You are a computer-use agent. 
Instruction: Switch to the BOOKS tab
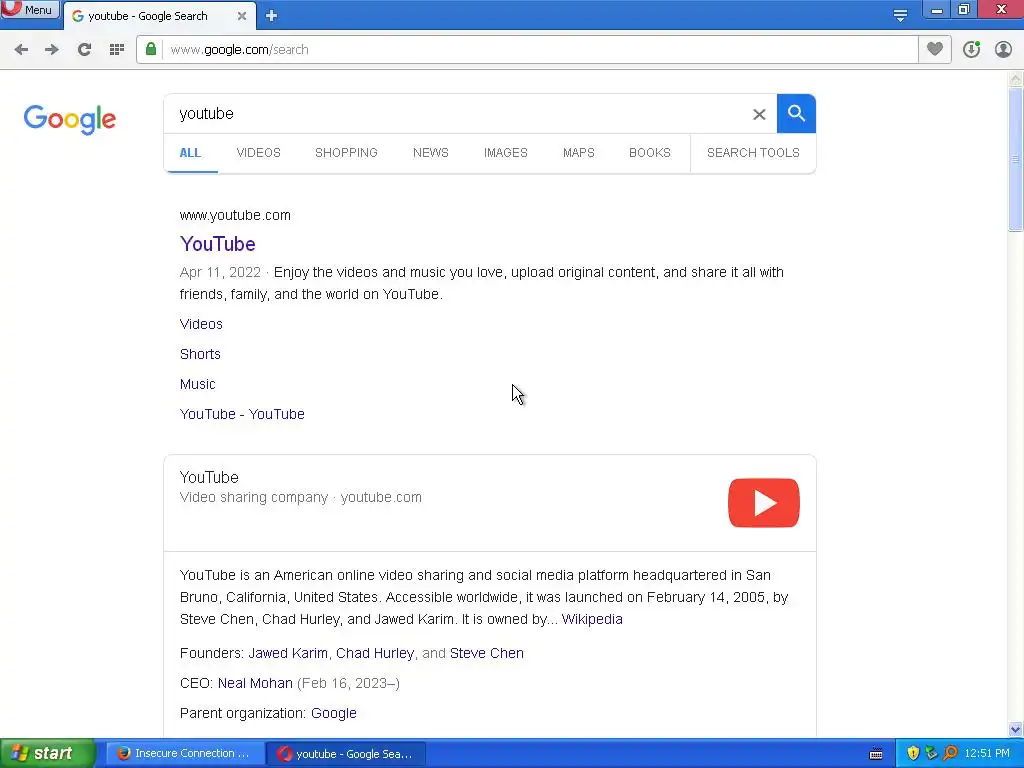[650, 153]
